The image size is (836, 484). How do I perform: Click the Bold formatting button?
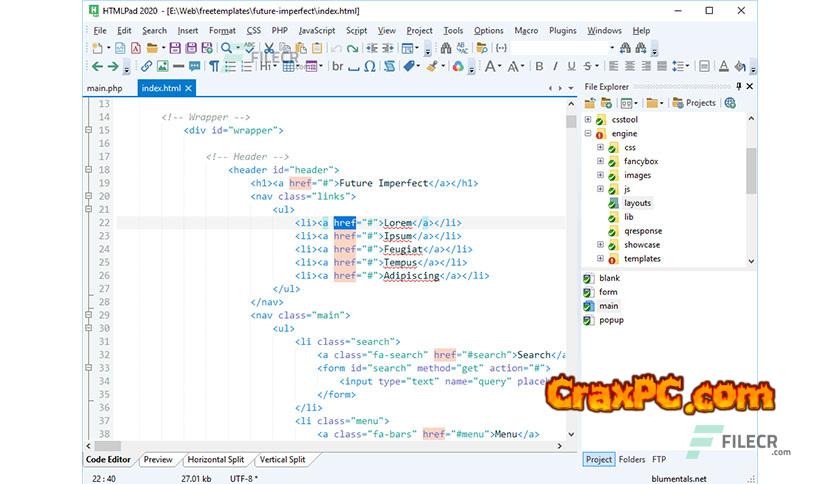pos(539,66)
